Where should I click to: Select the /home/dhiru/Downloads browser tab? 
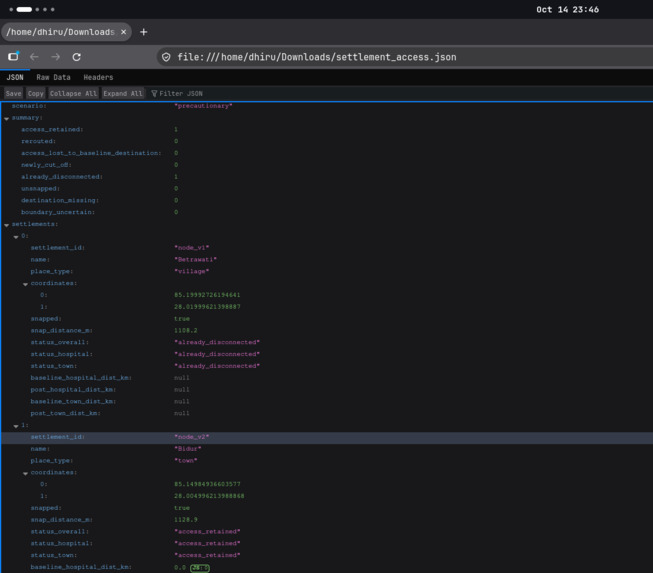point(66,32)
